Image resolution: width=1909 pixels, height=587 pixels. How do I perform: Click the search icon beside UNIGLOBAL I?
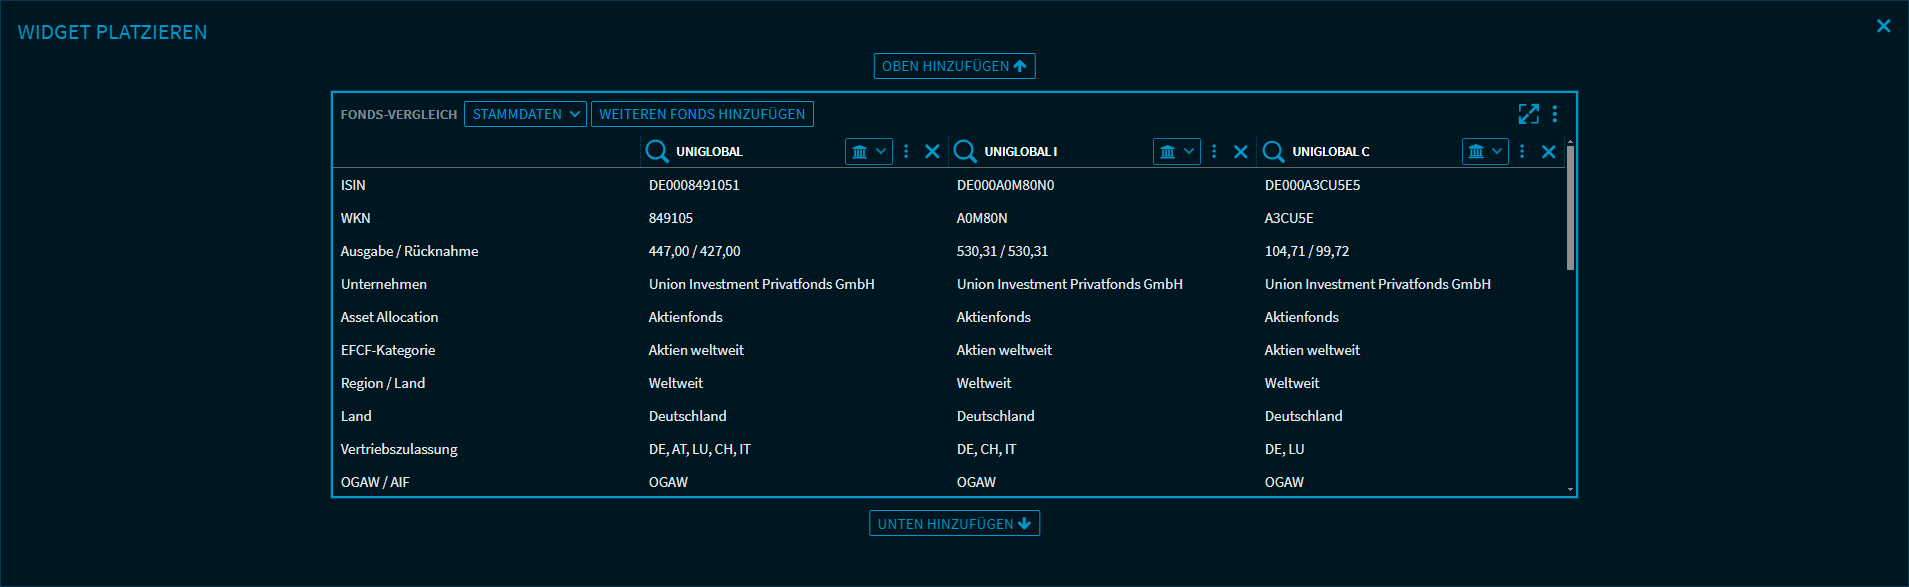(x=965, y=151)
